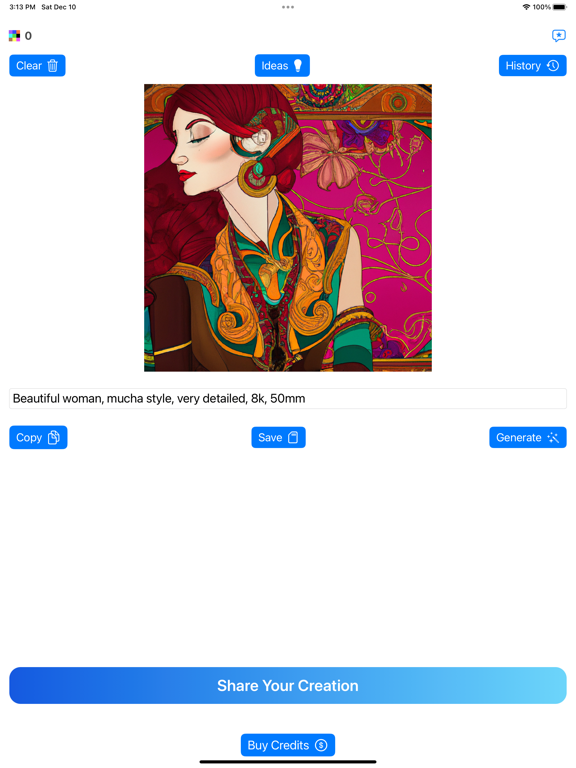The height and width of the screenshot is (768, 576).
Task: Open the star speech bubble feedback icon
Action: (x=558, y=35)
